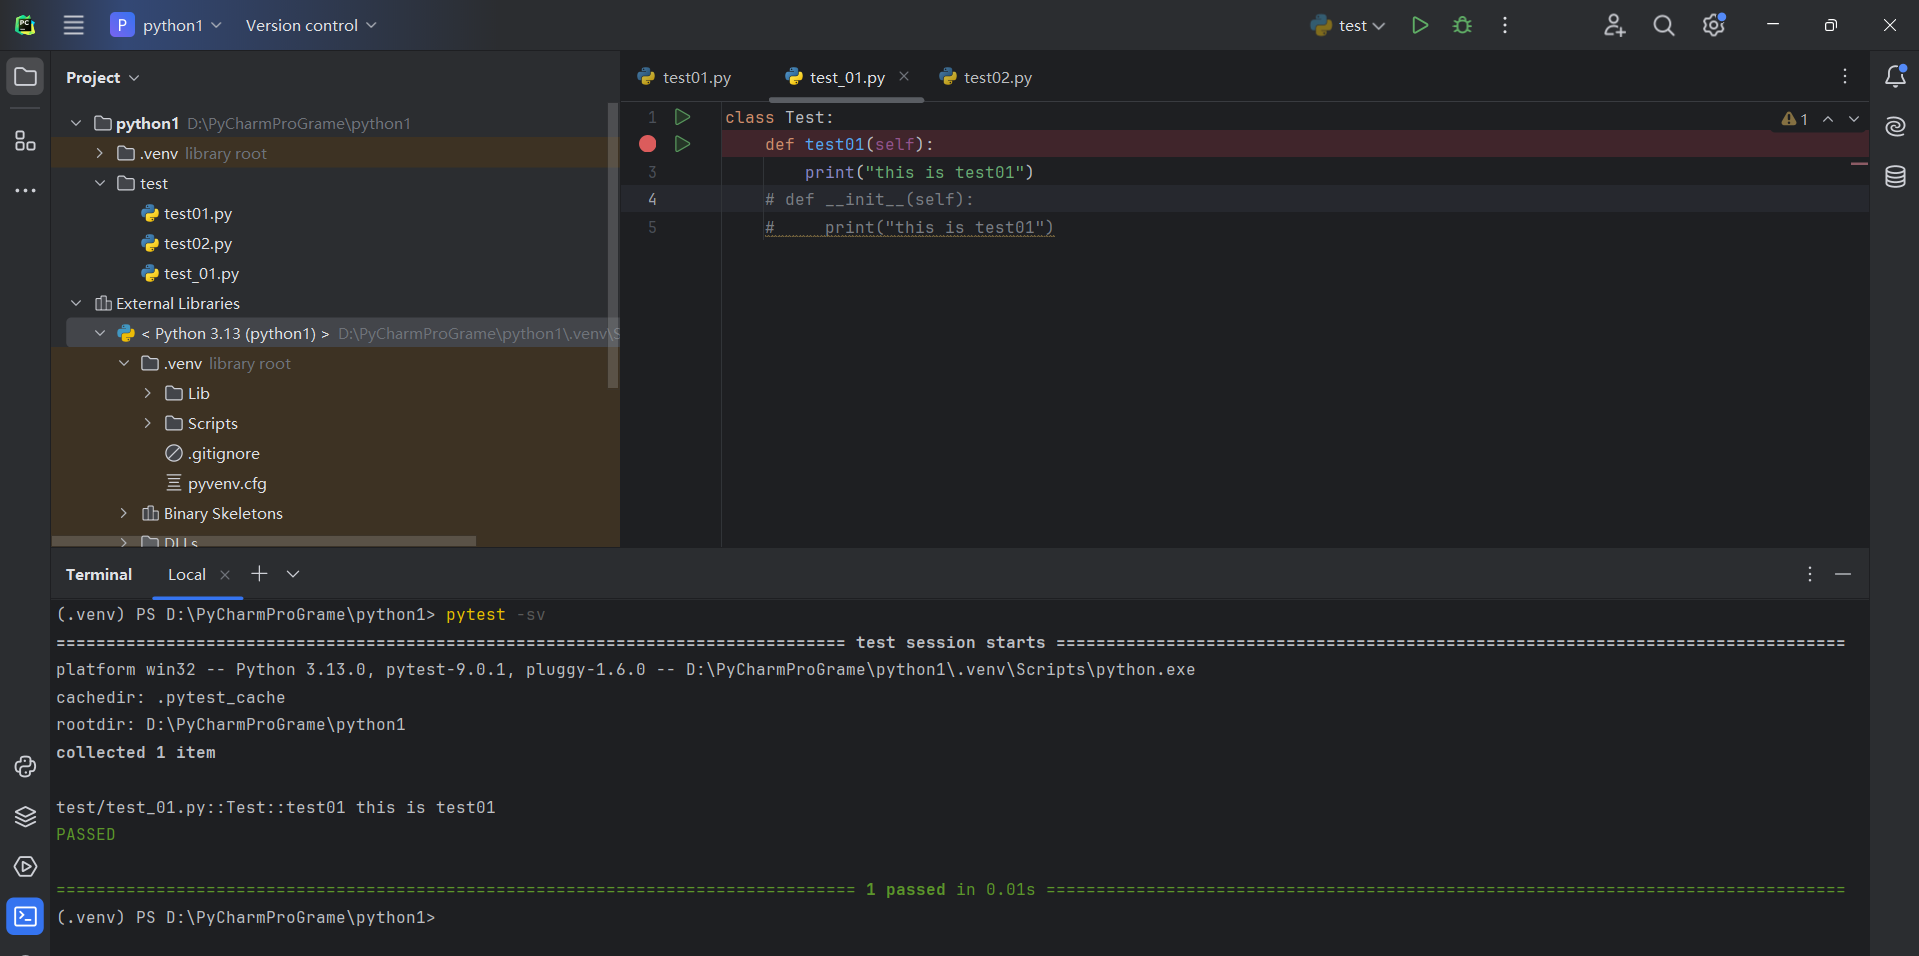Open the Notifications bell
The height and width of the screenshot is (956, 1919).
(1895, 76)
